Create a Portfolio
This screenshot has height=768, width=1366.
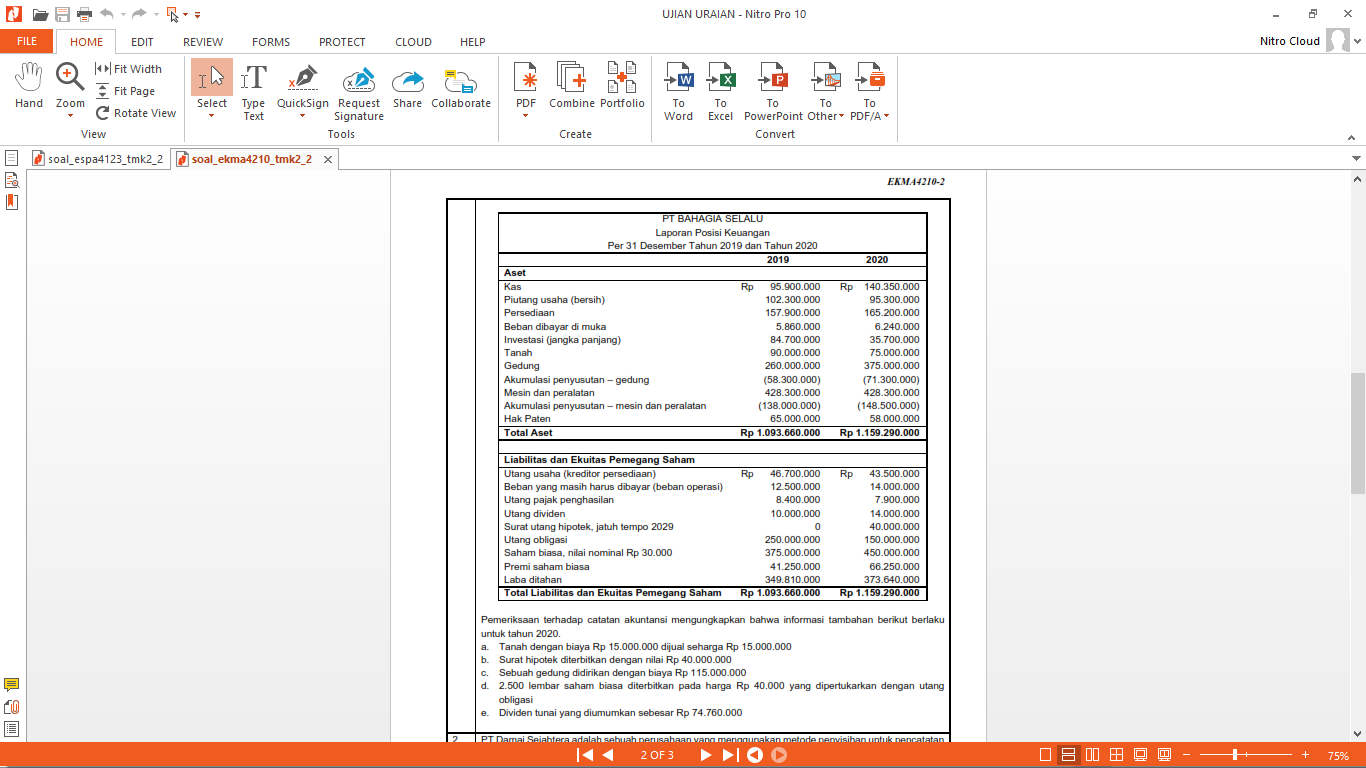pyautogui.click(x=622, y=86)
